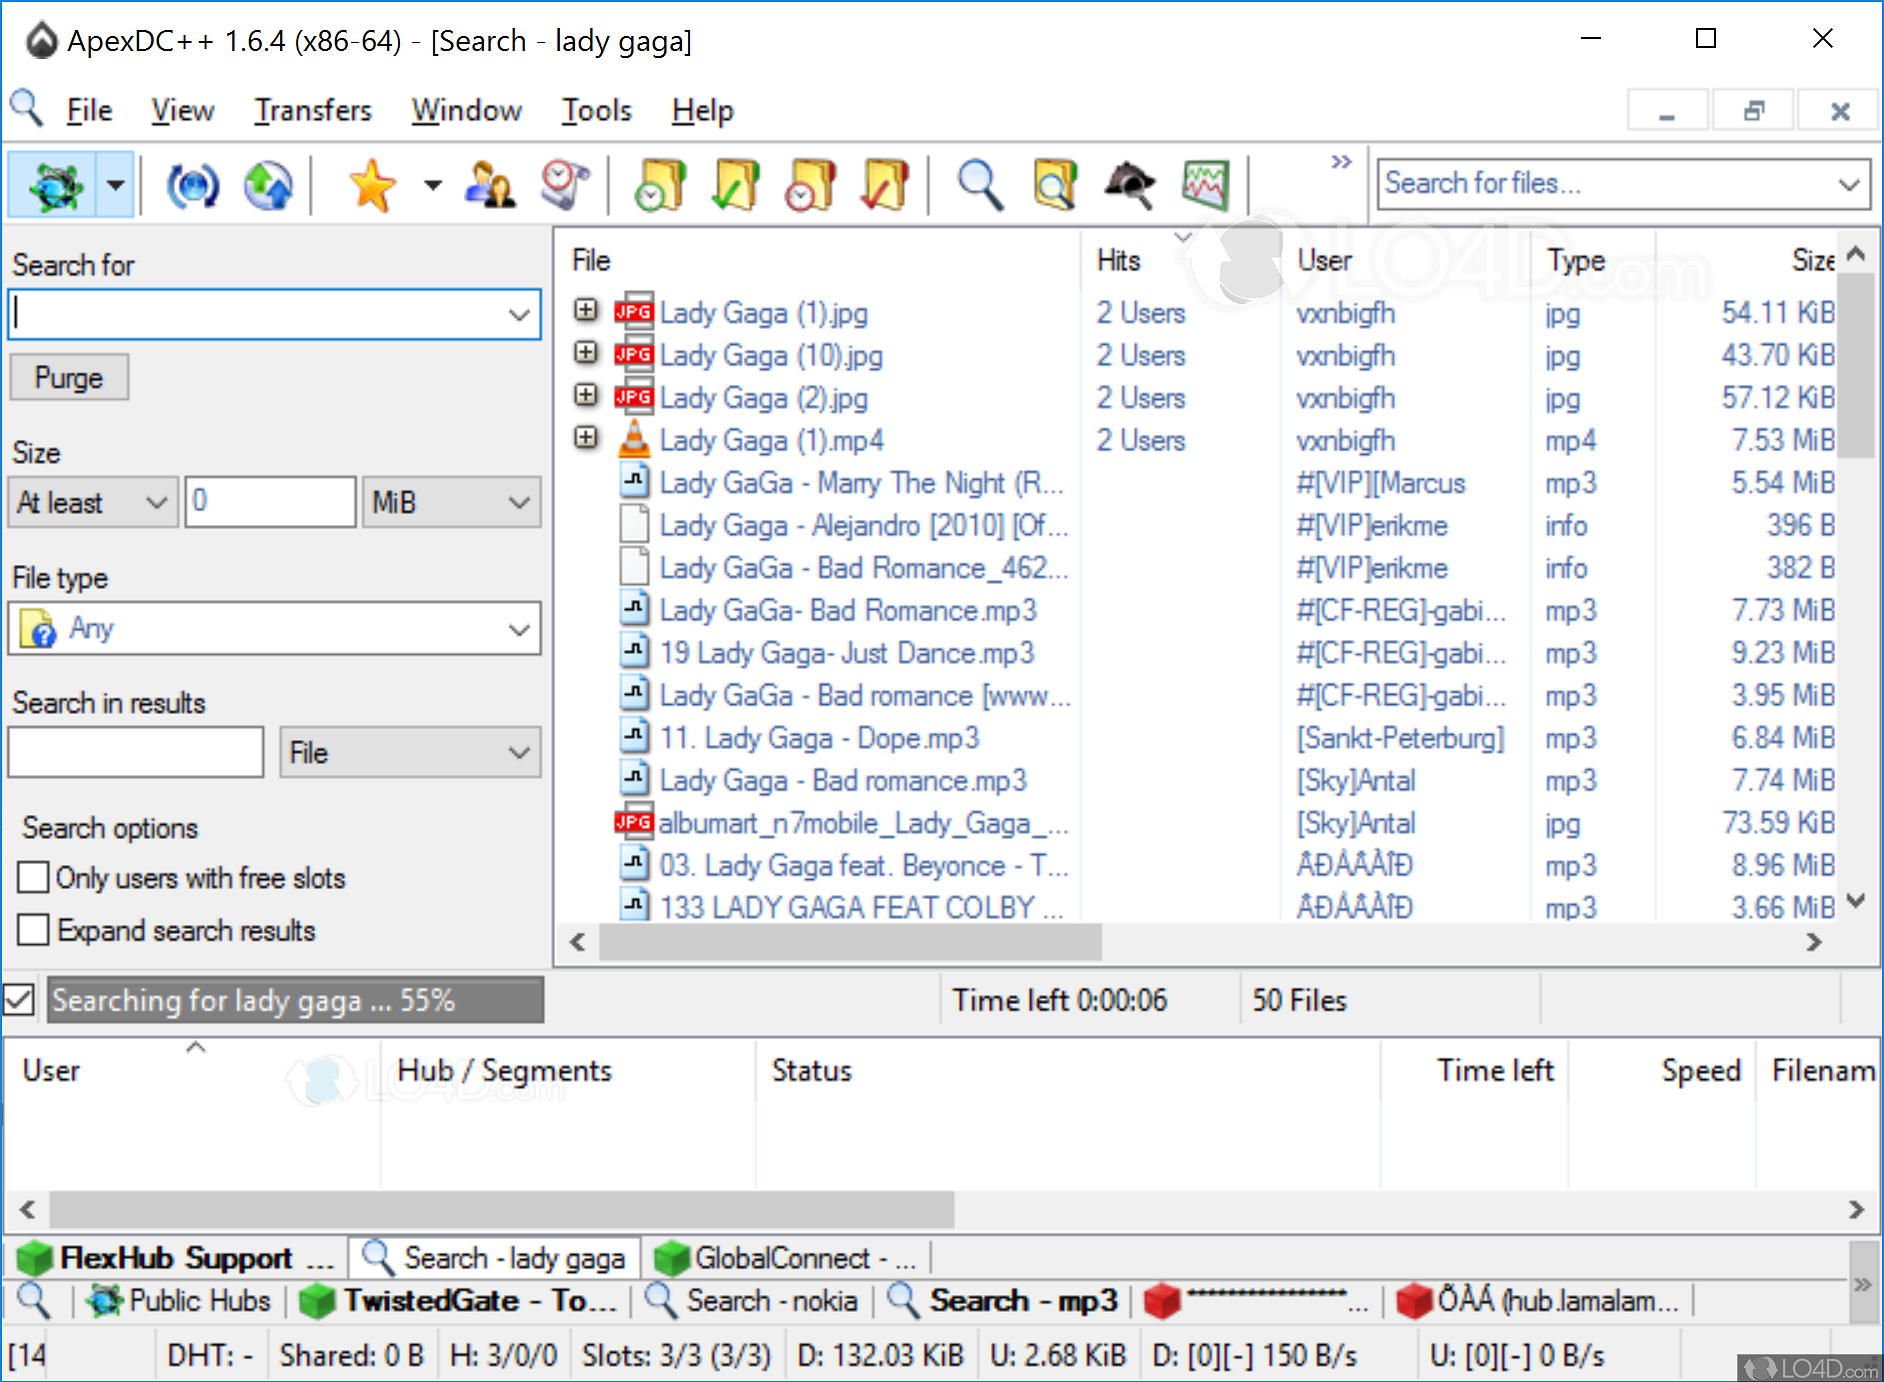Viewport: 1884px width, 1382px height.
Task: Click the Reconnect toolbar icon
Action: (191, 184)
